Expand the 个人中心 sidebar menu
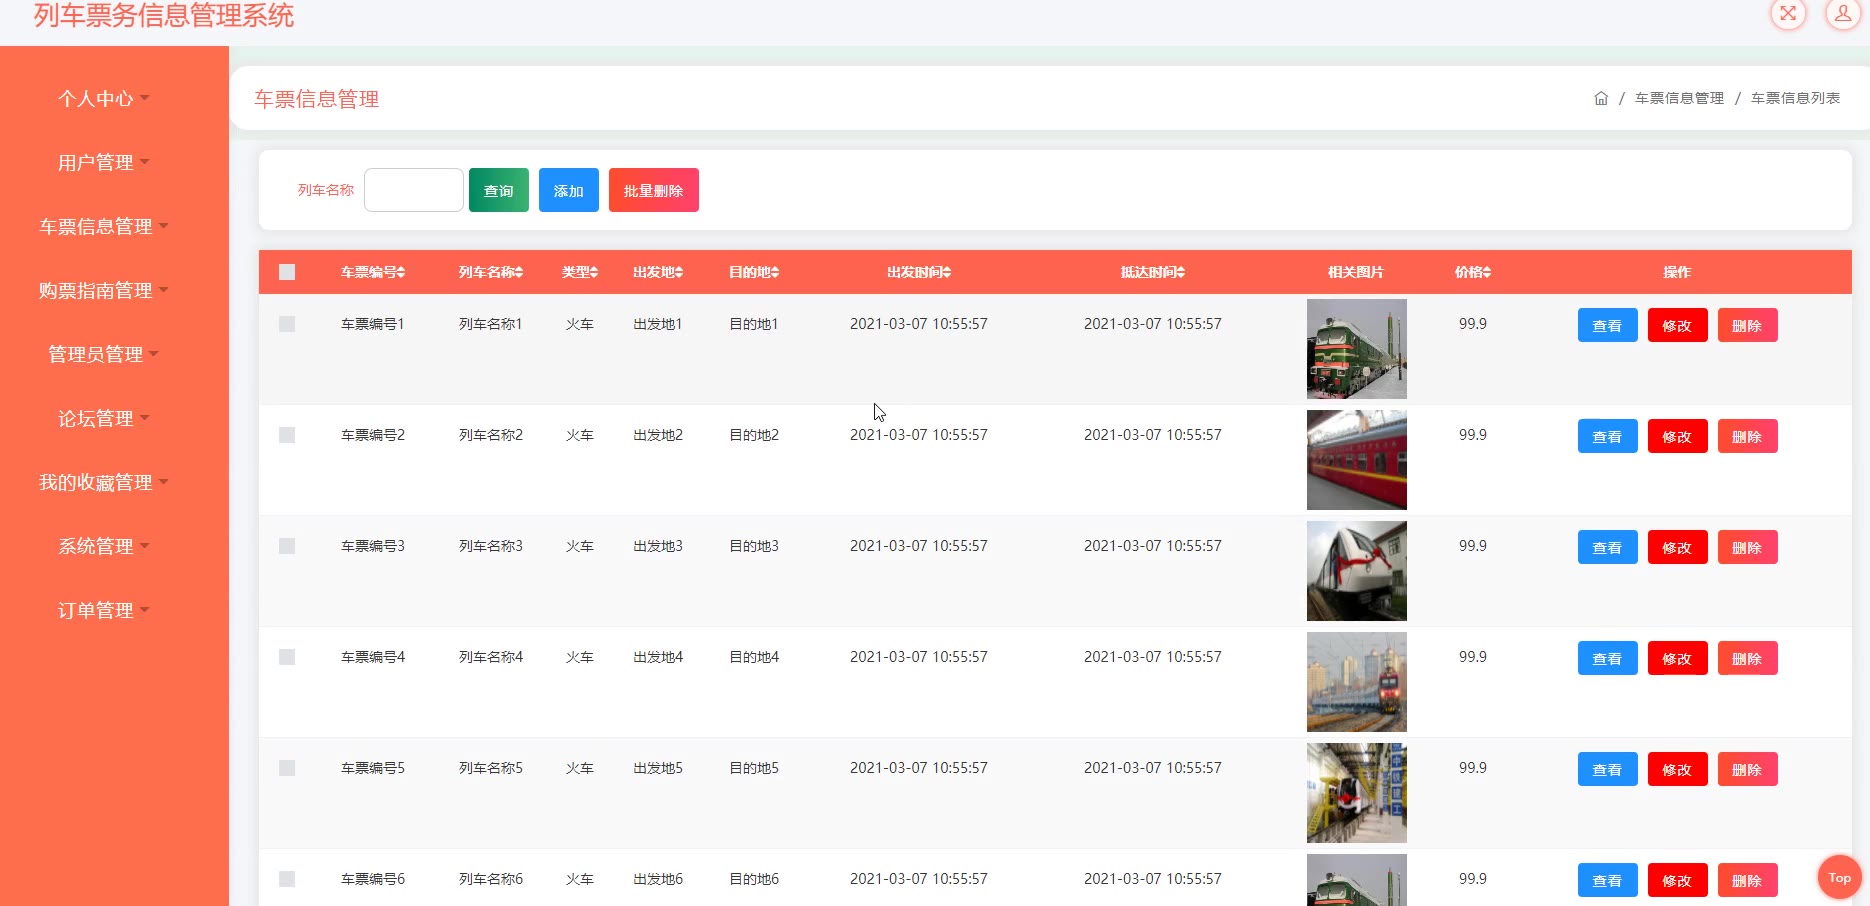1870x906 pixels. (x=103, y=98)
